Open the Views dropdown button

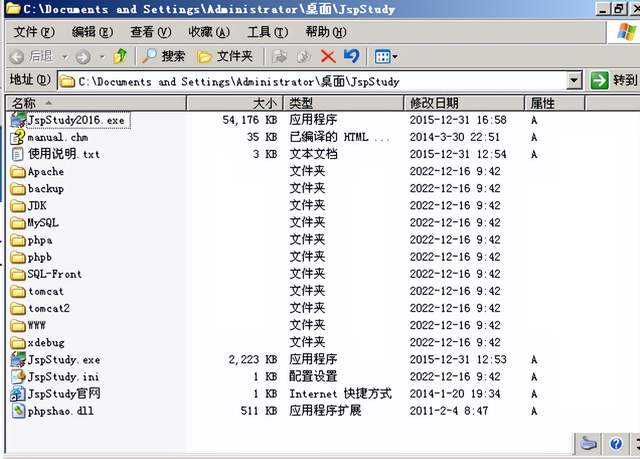point(386,56)
